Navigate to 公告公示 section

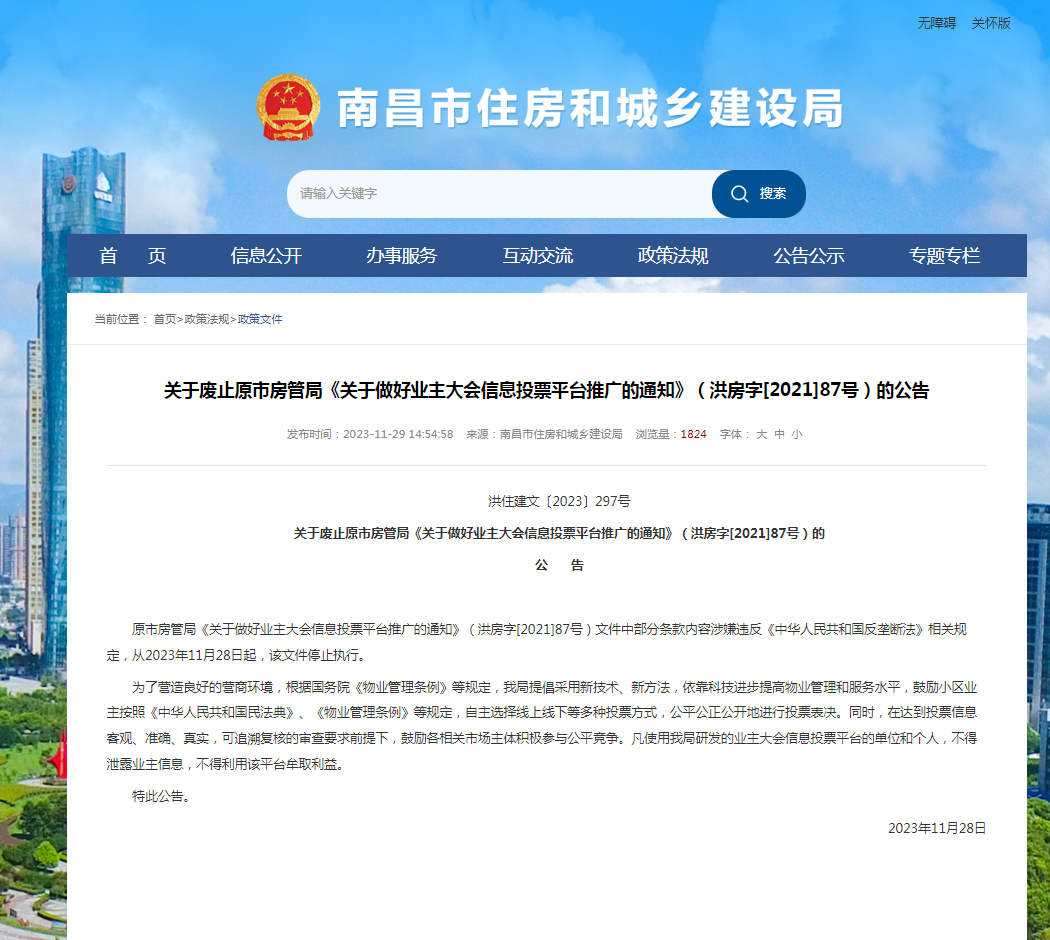[x=808, y=256]
